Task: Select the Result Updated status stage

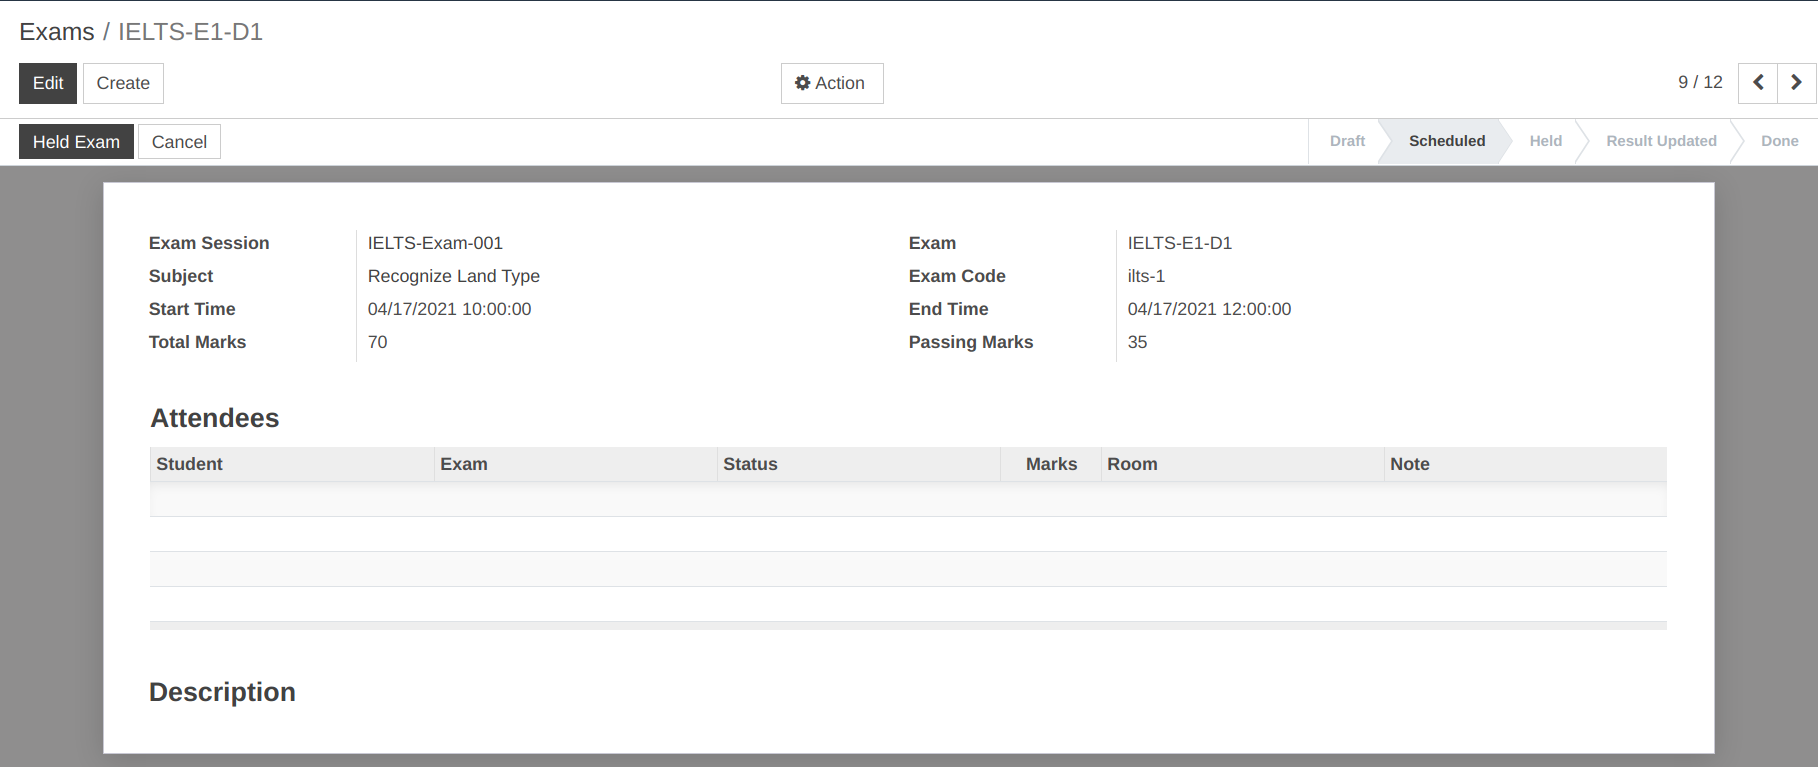Action: pos(1661,141)
